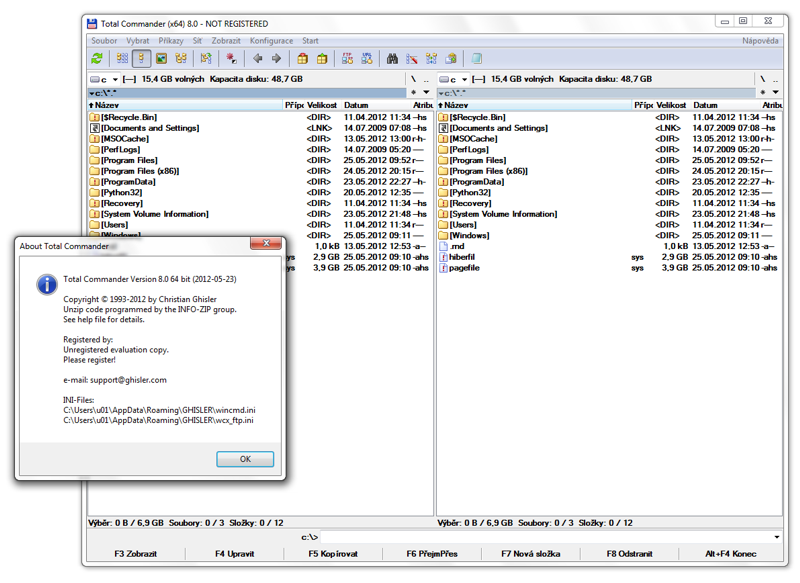Go to root with right panel backslash button
The height and width of the screenshot is (583, 800).
coord(762,80)
